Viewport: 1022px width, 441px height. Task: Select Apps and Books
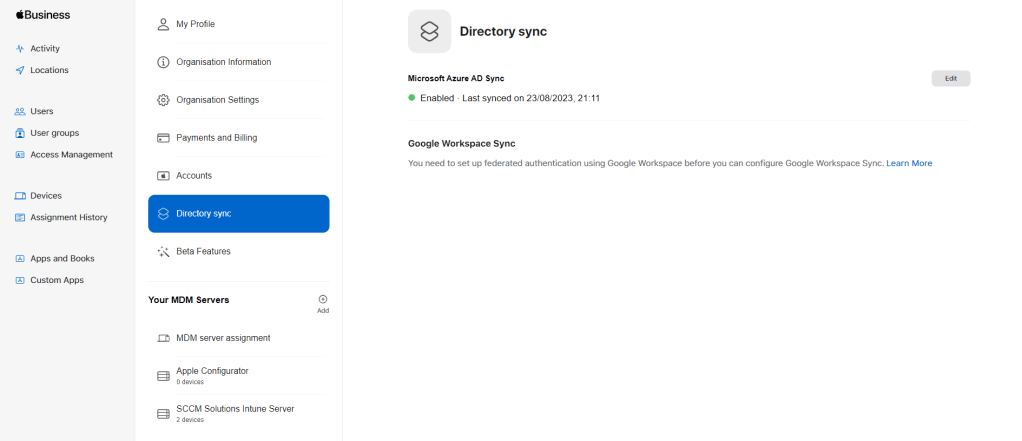(62, 258)
